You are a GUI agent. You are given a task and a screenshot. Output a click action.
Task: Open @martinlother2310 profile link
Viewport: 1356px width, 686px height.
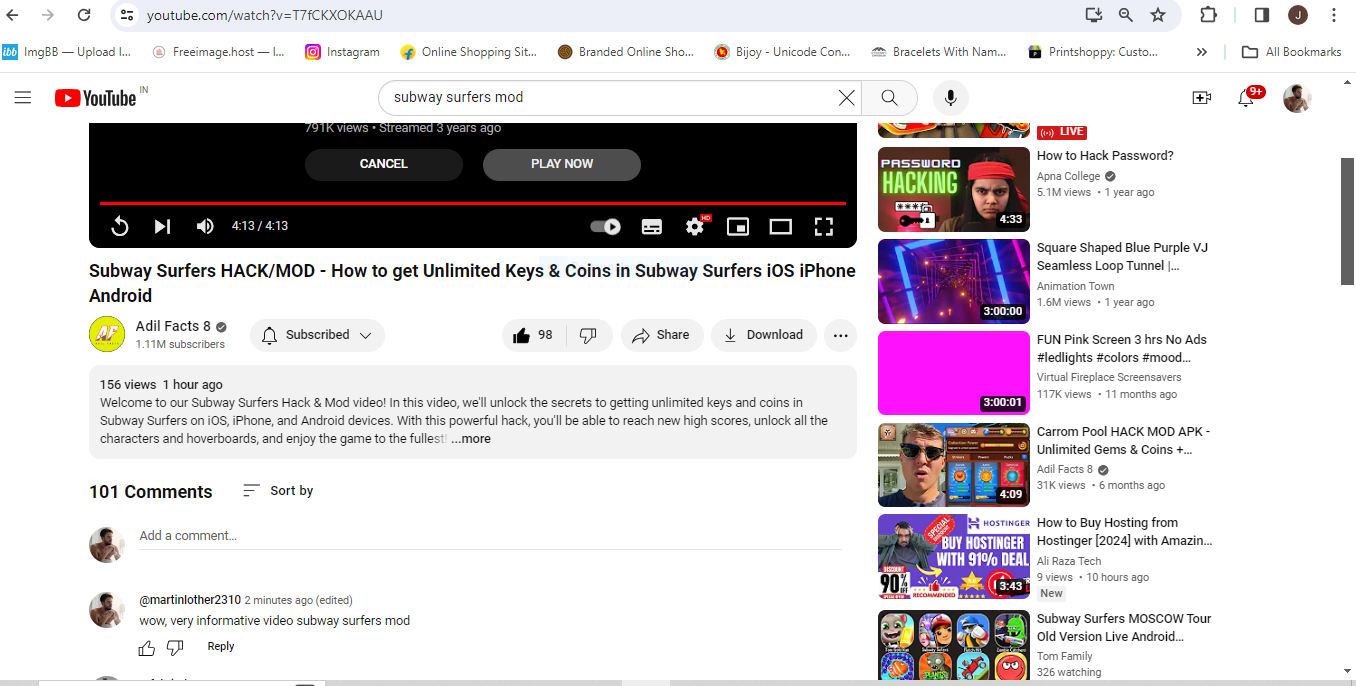click(x=190, y=600)
